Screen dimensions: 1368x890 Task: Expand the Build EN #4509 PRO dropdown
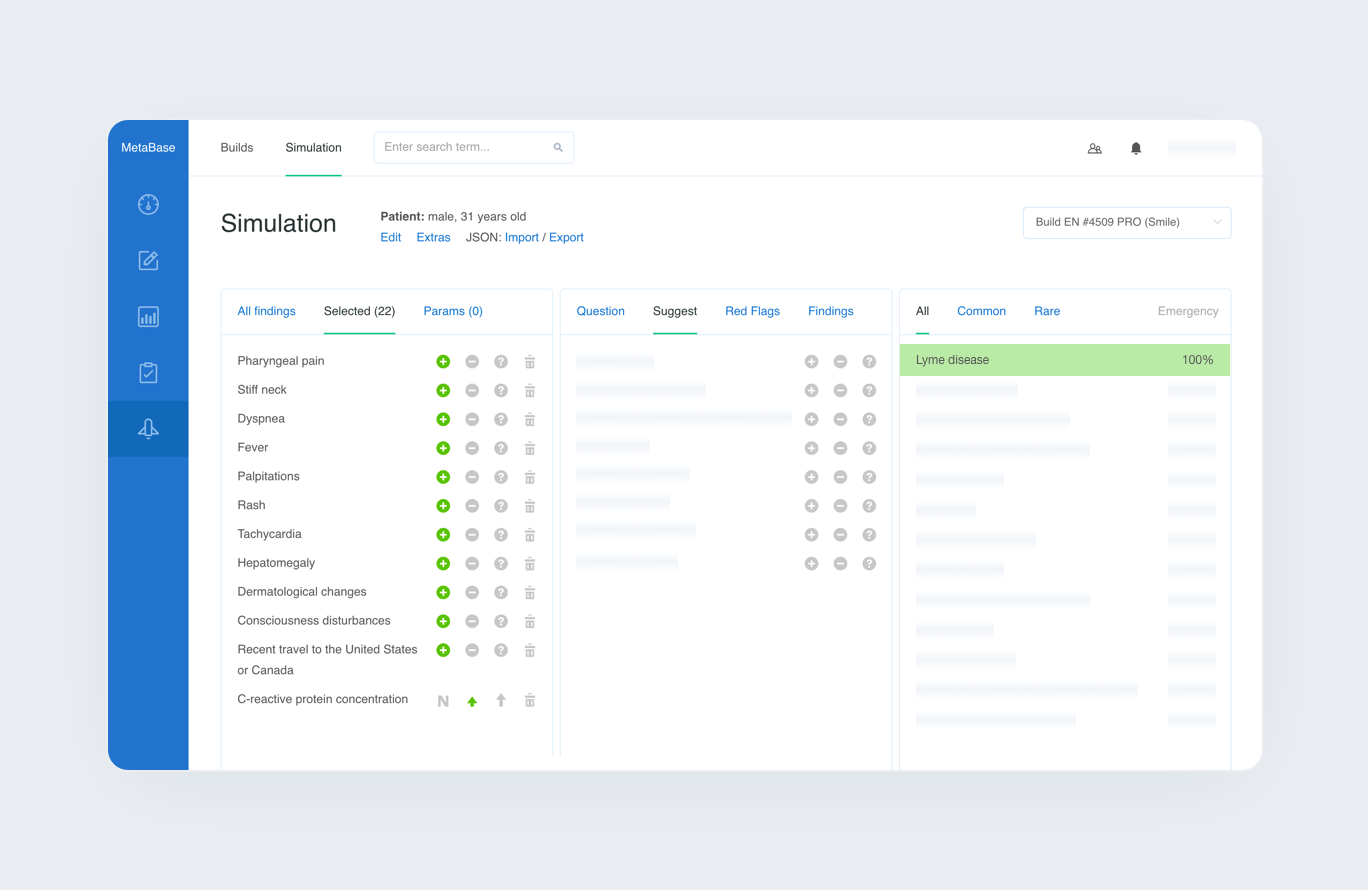point(1126,222)
